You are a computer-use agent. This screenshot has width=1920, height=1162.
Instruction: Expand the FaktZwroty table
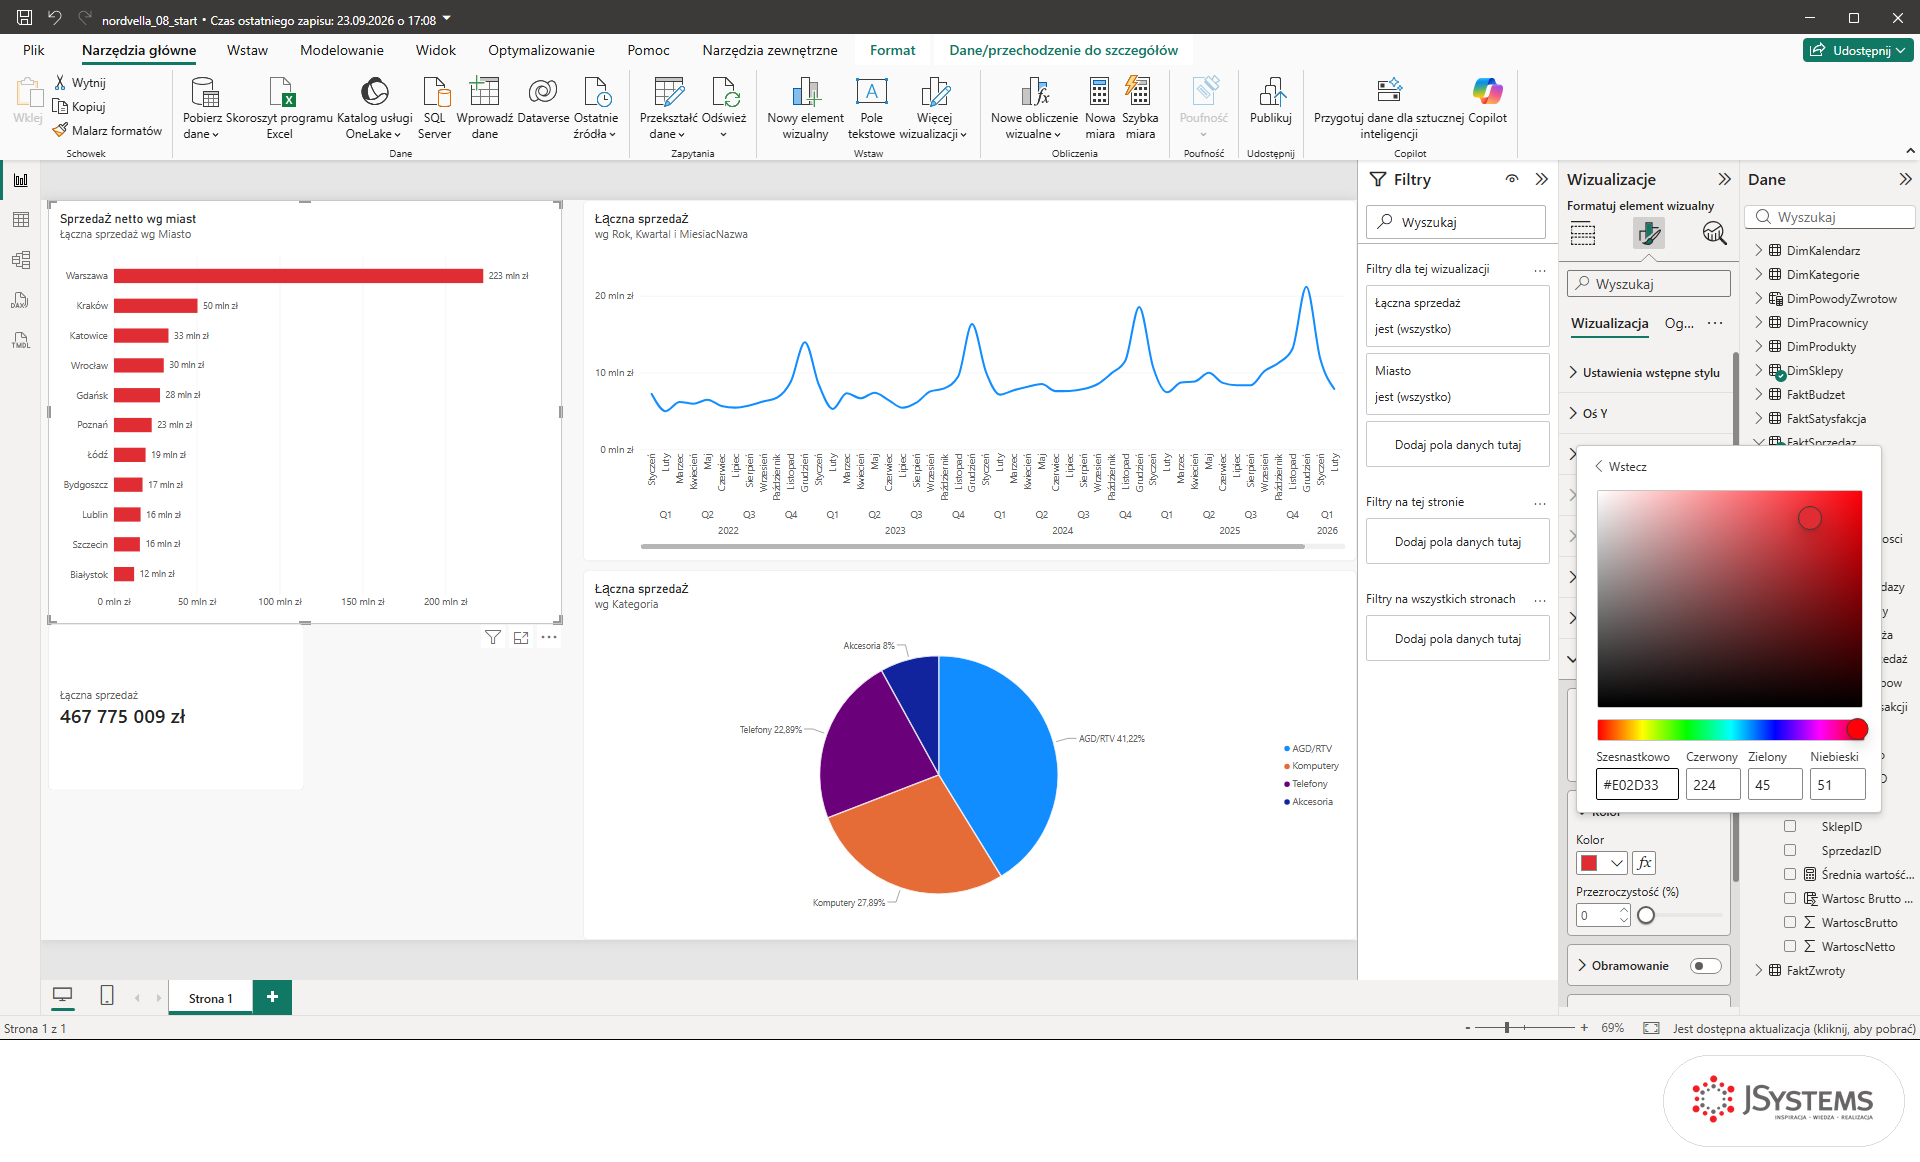coord(1759,970)
